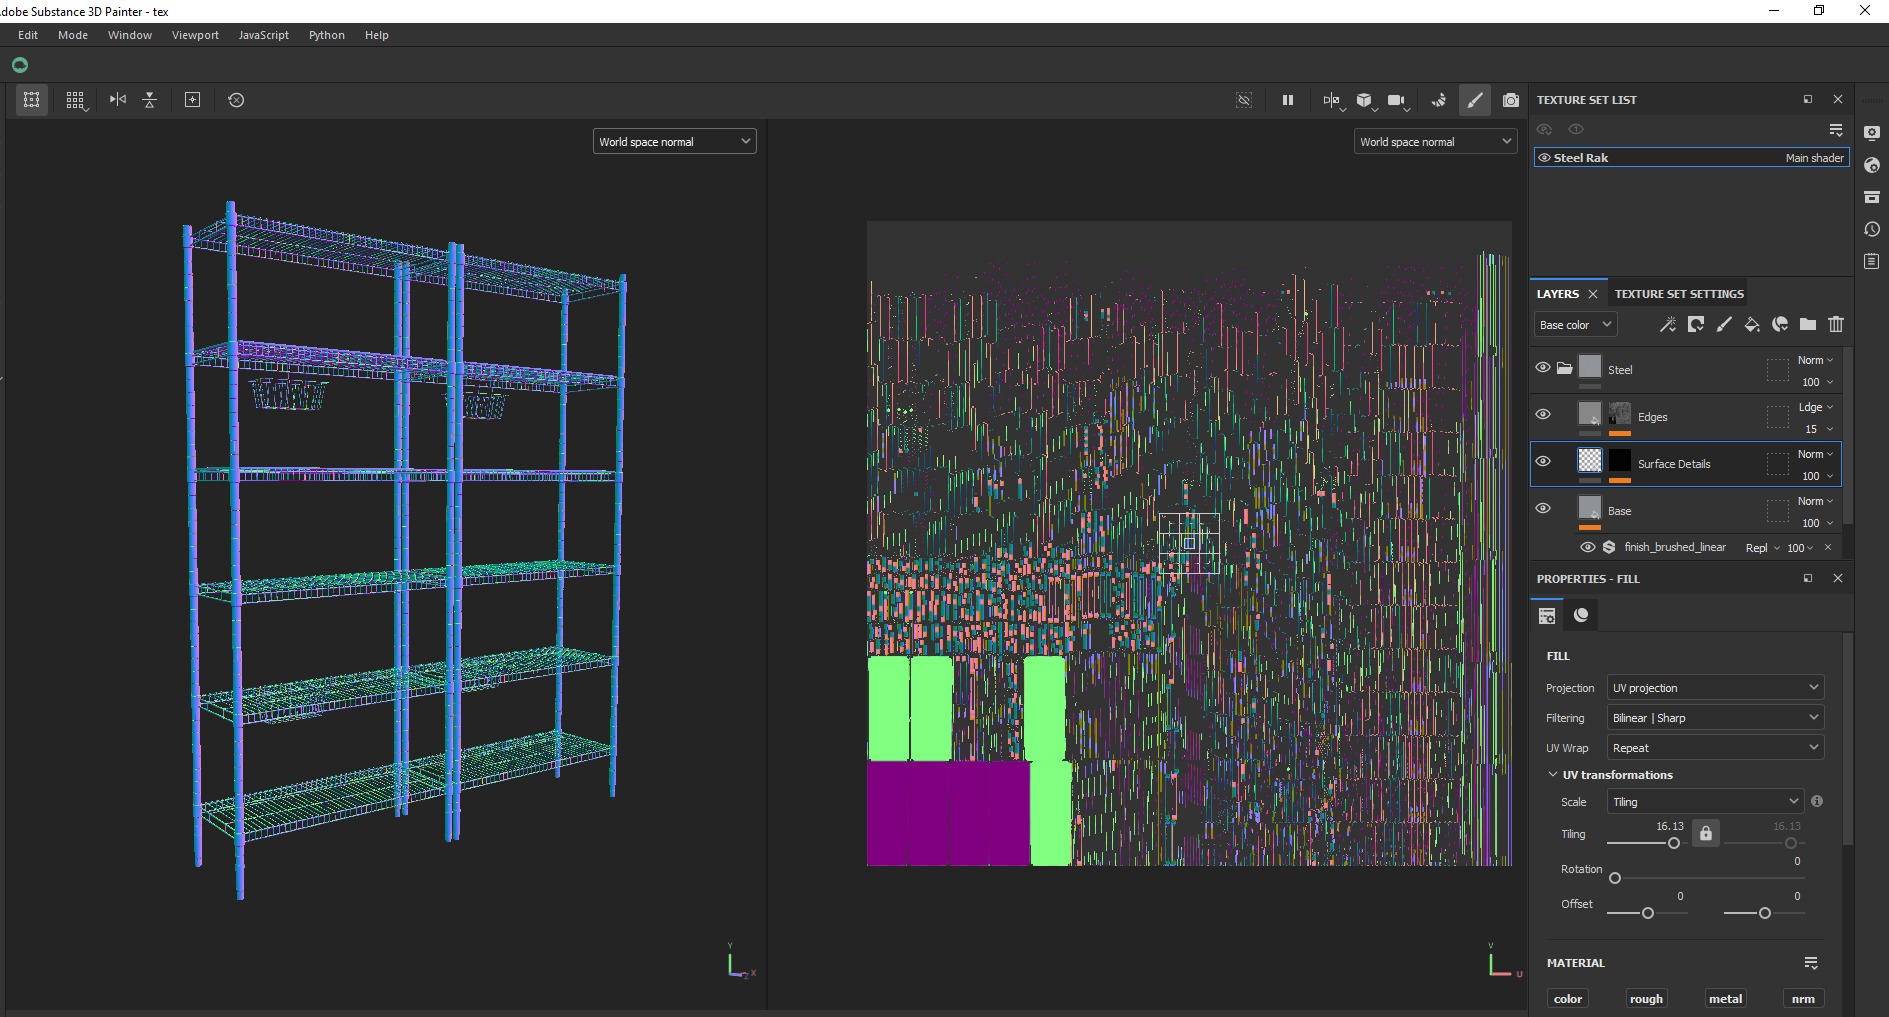Collapse the UV transformations section
Screen dimensions: 1889x1017
pyautogui.click(x=1553, y=775)
